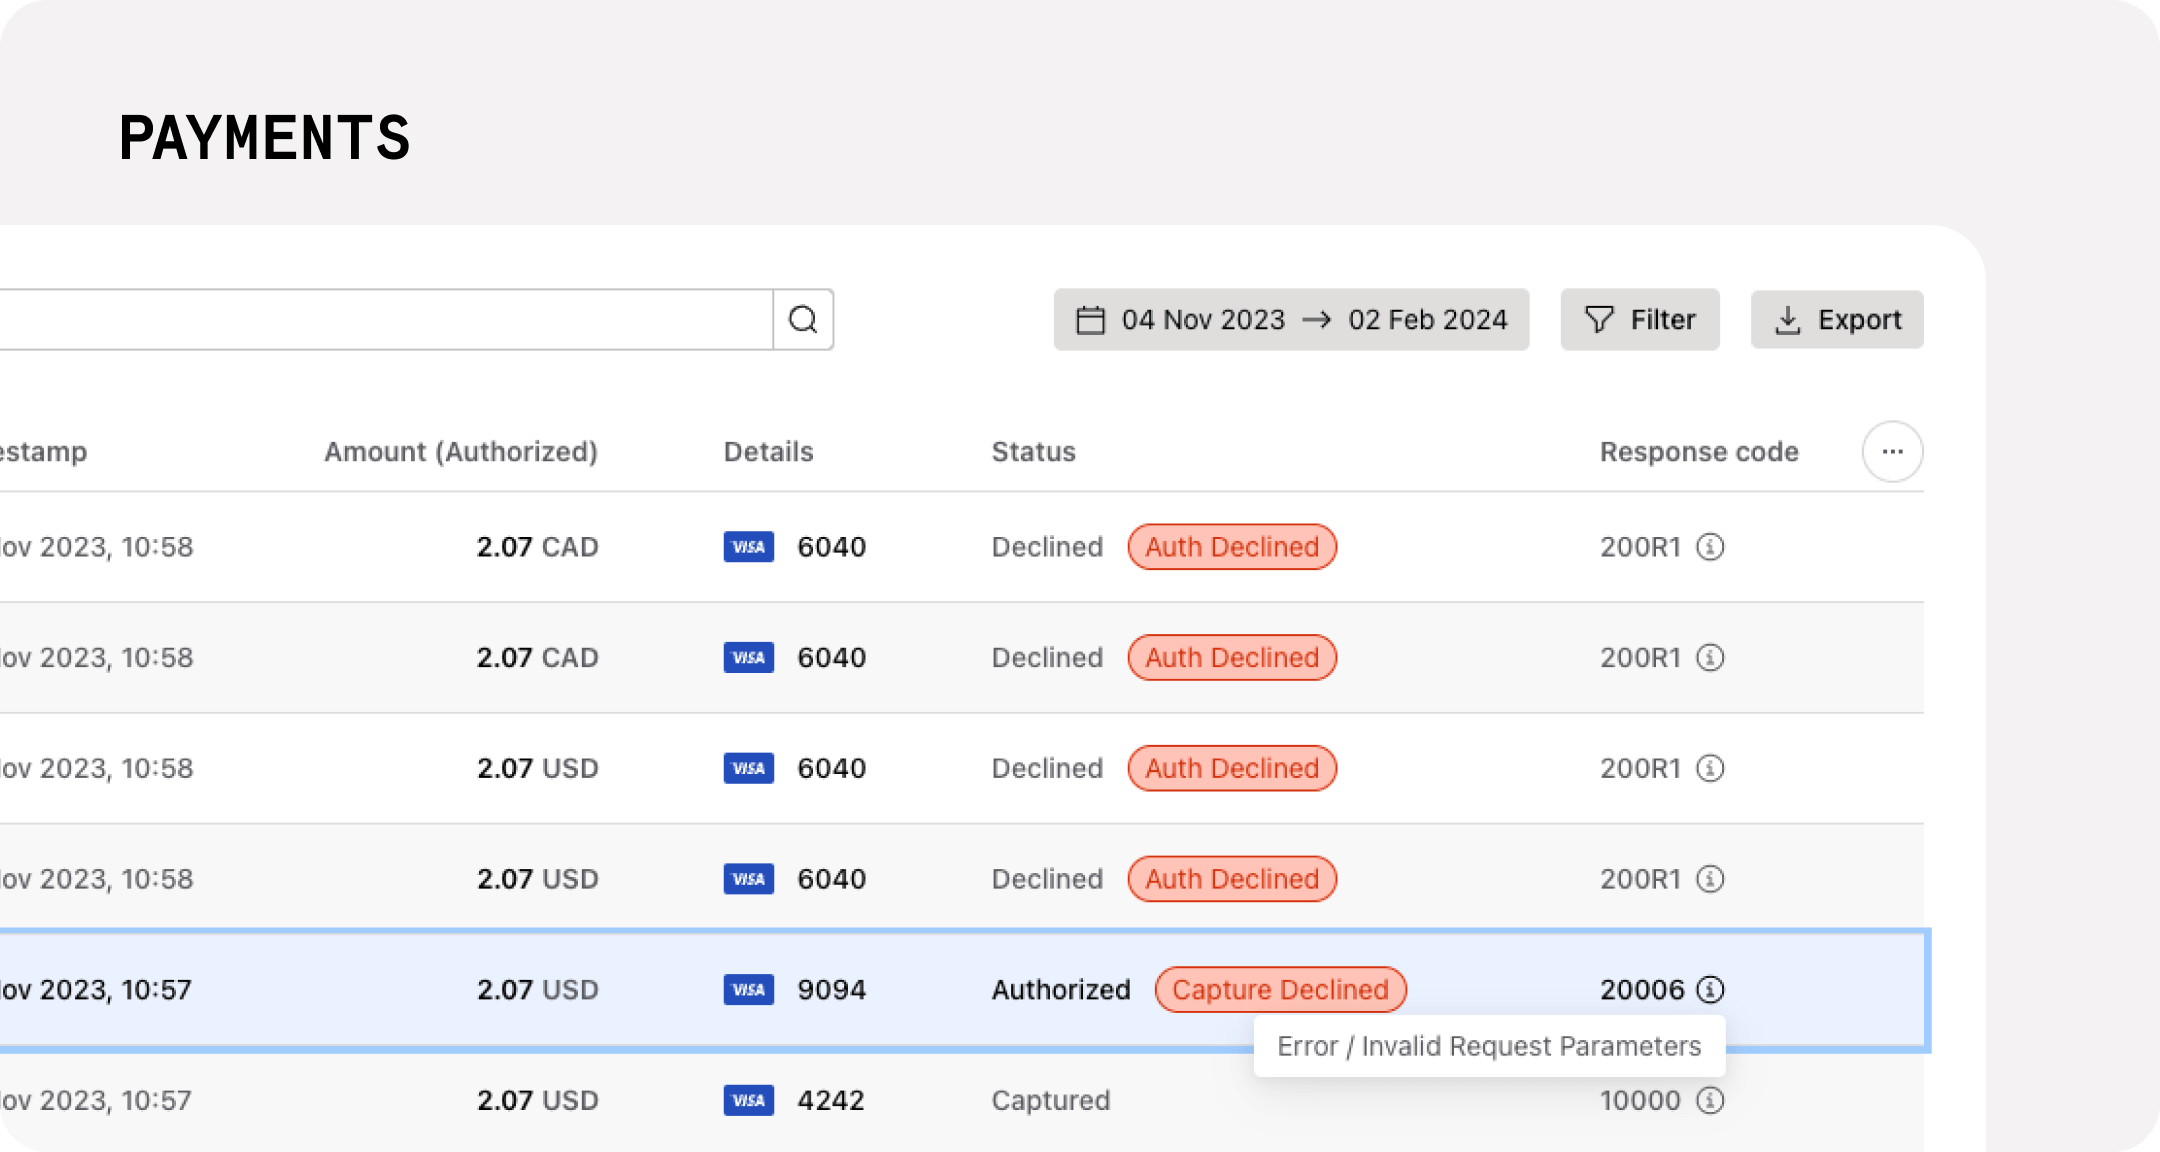Click the first Auth Declined badge
2160x1152 pixels.
click(x=1232, y=547)
